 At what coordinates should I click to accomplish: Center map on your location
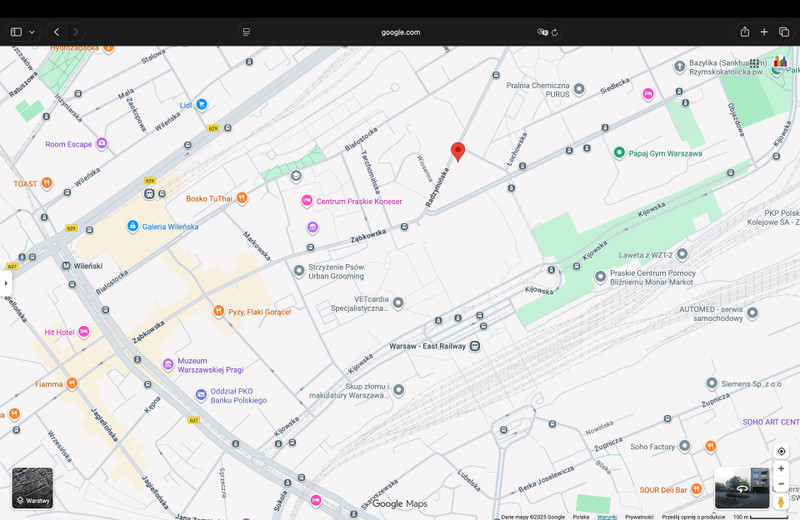pyautogui.click(x=781, y=451)
